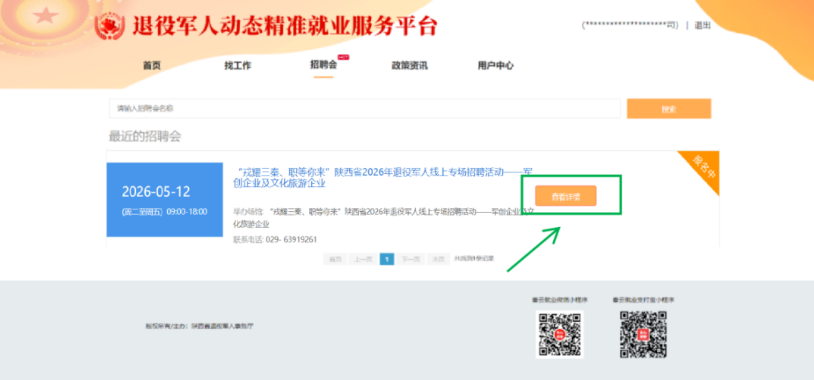Viewport: 814px width, 380px height.
Task: Click the 末页 pagination button
Action: [439, 259]
